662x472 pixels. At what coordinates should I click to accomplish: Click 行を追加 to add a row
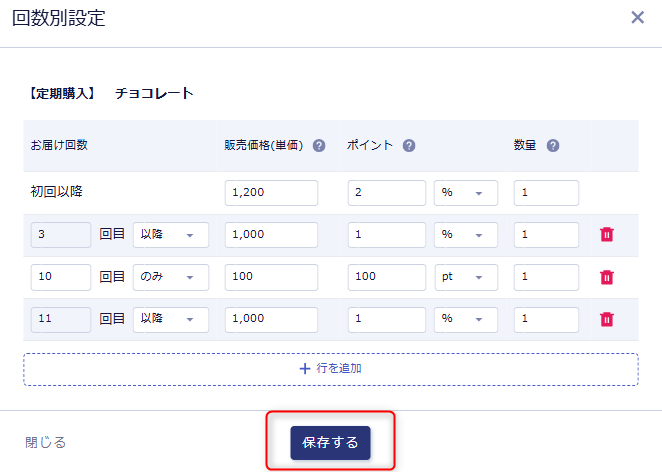[x=331, y=368]
